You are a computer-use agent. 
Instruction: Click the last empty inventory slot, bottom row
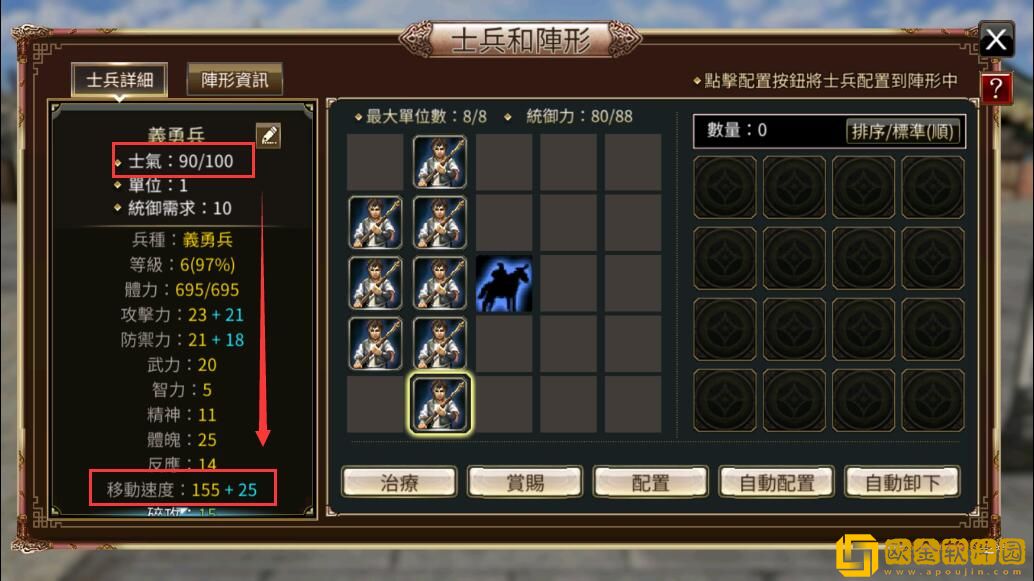[x=932, y=400]
